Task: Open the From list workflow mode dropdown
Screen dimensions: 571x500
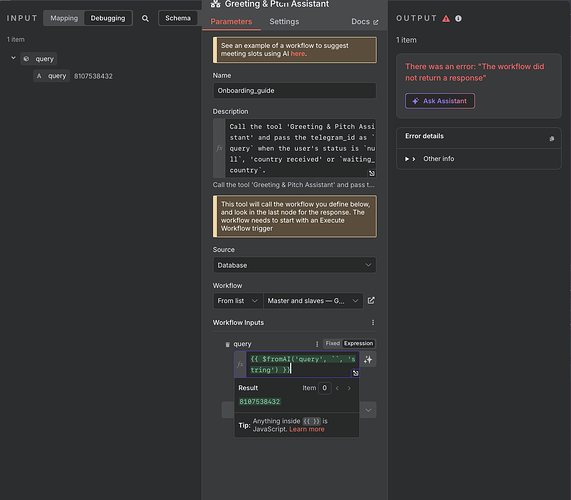Action: tap(238, 301)
